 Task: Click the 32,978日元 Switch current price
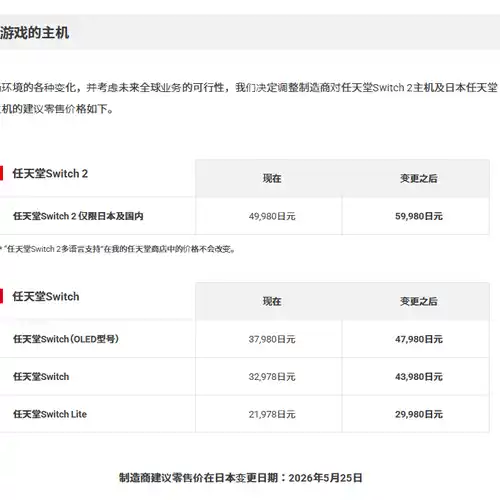[x=272, y=377]
